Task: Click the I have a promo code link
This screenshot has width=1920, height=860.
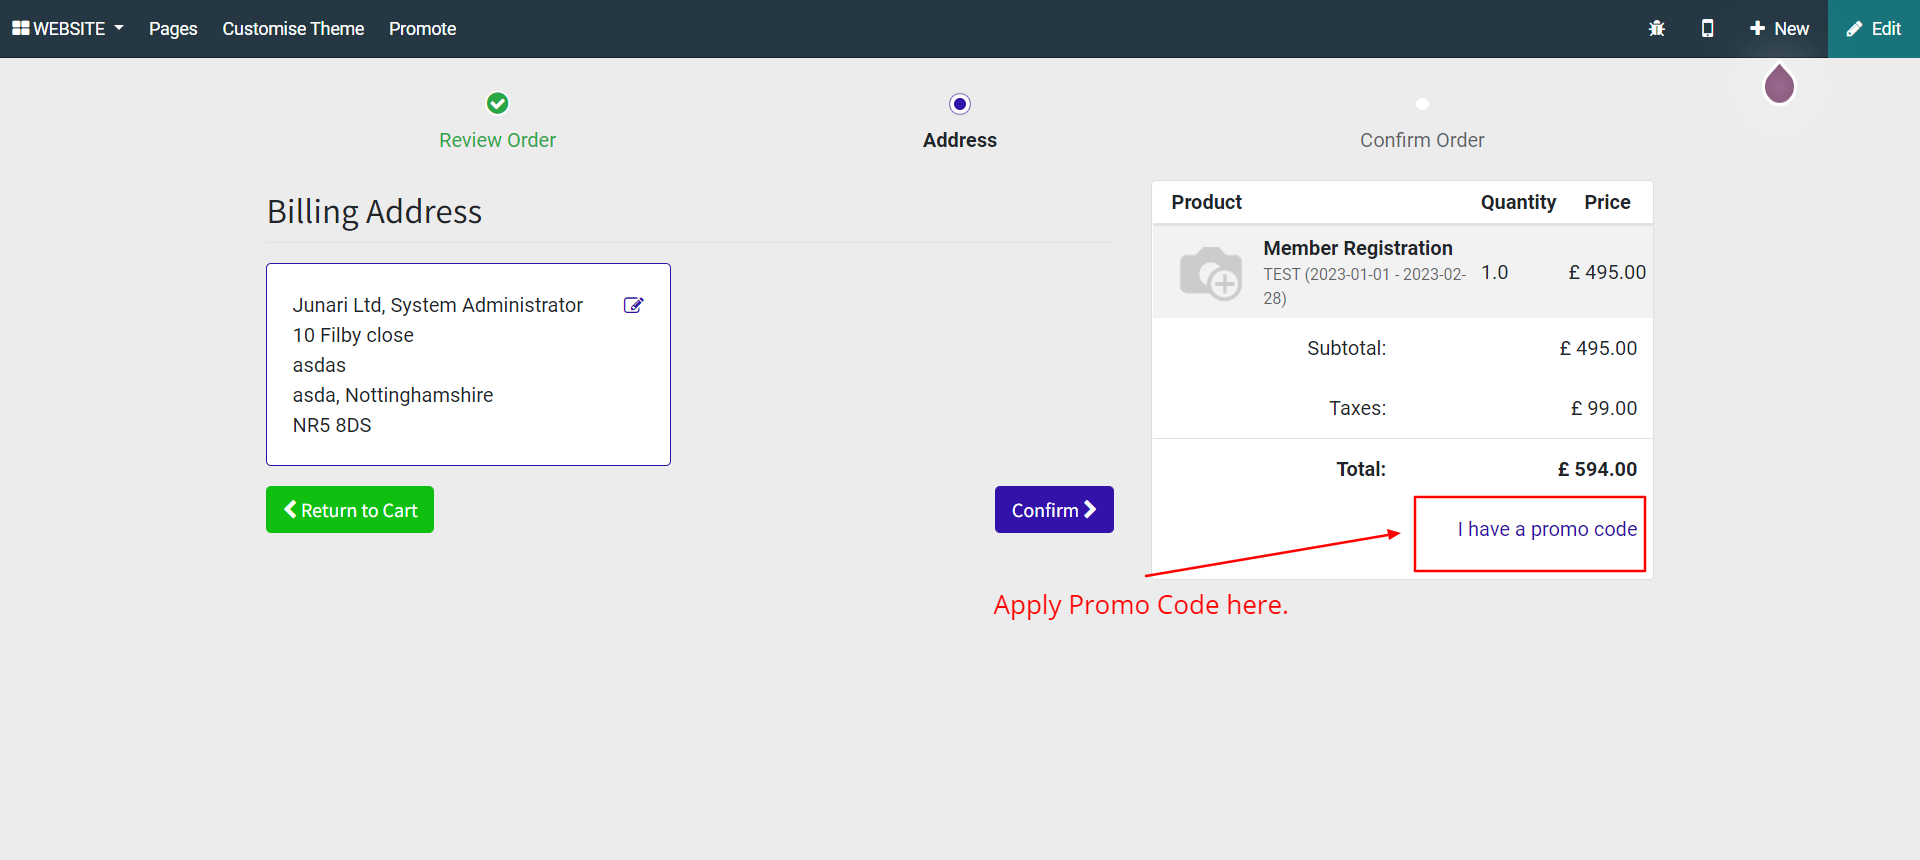Action: pyautogui.click(x=1546, y=529)
